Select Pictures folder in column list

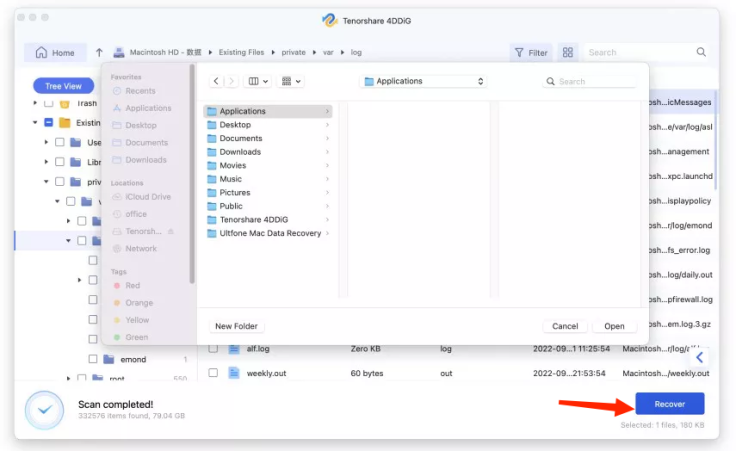(268, 193)
